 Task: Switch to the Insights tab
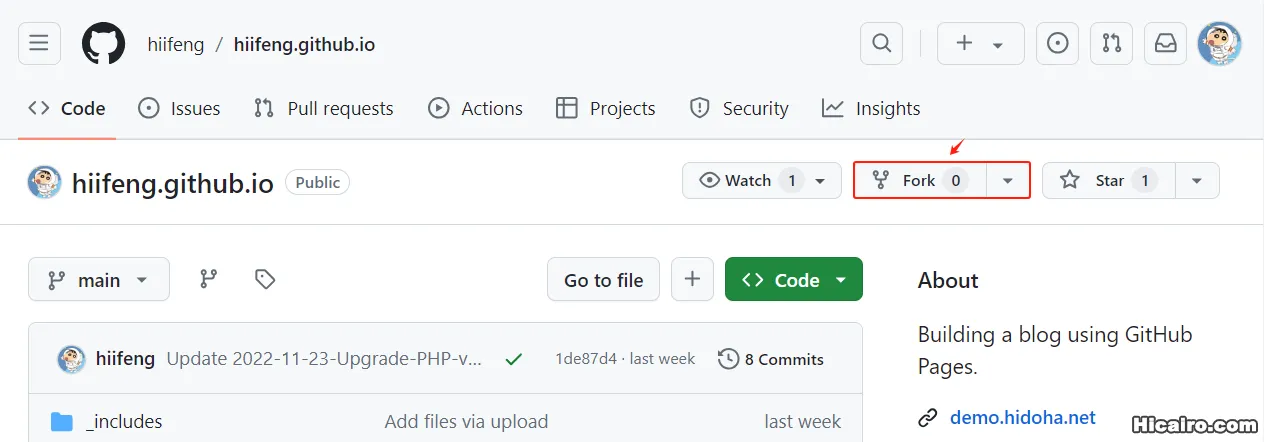click(x=871, y=108)
